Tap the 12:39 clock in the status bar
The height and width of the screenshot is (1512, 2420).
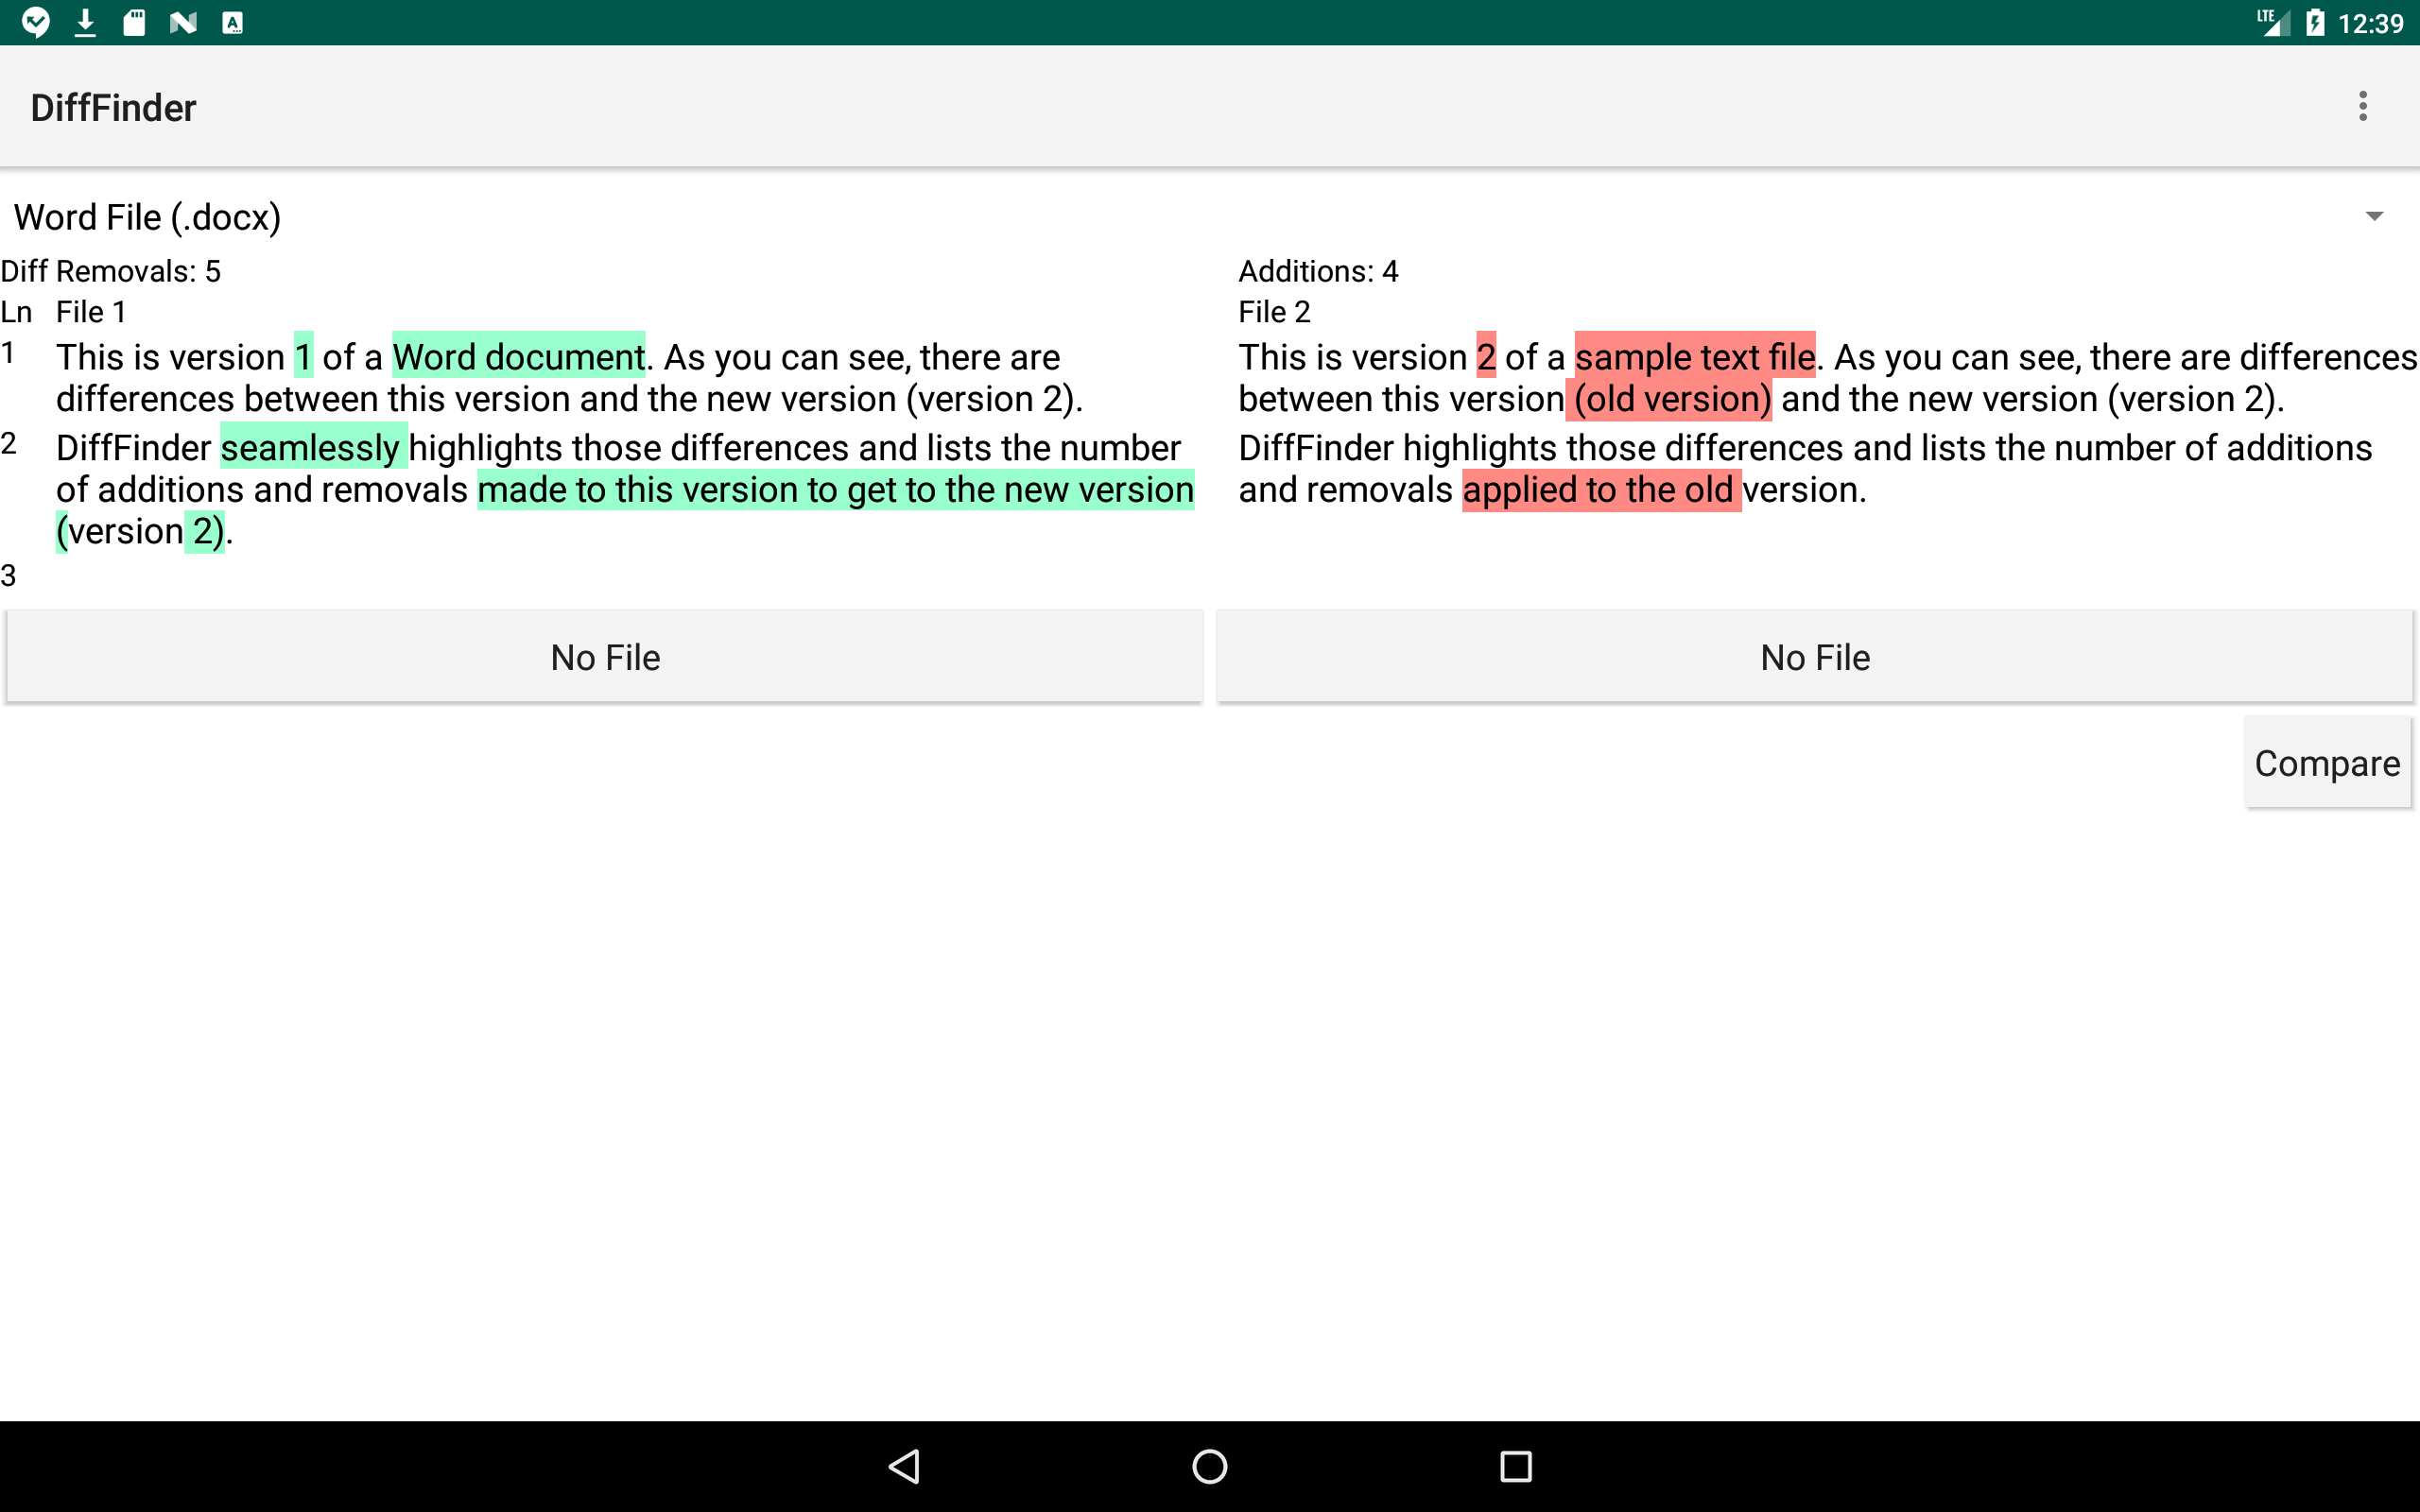[x=2368, y=21]
